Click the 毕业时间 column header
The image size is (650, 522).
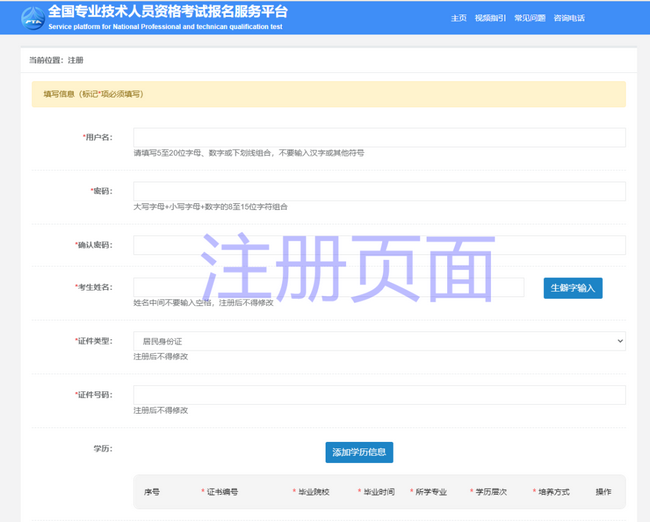(x=378, y=492)
